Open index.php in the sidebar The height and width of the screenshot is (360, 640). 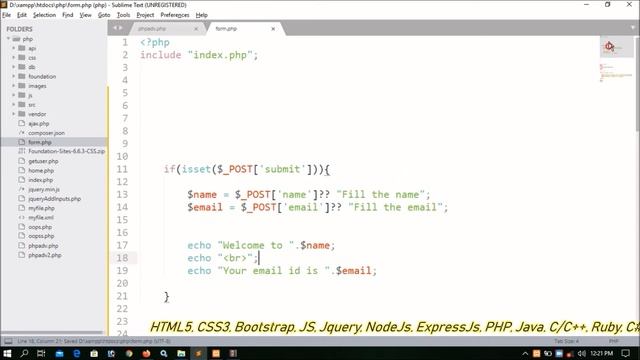[x=40, y=180]
